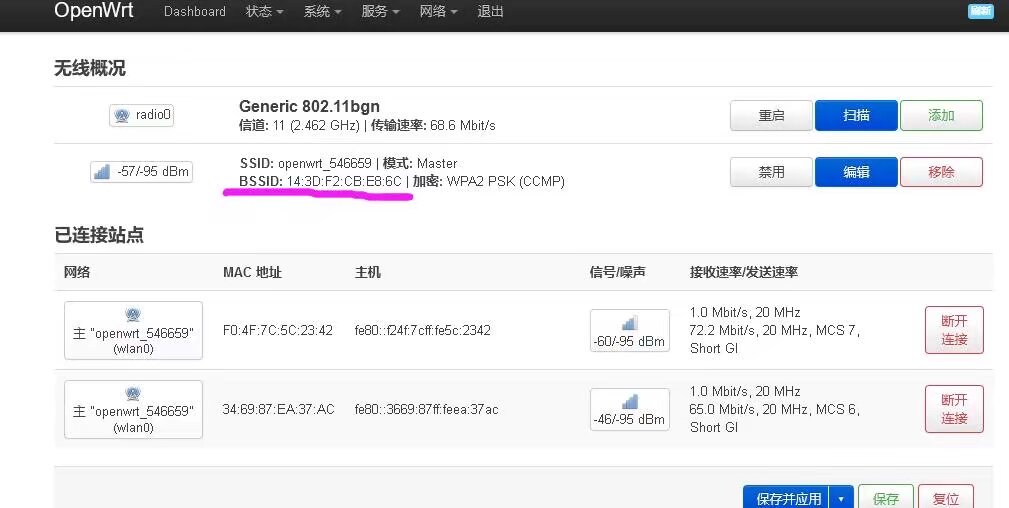Scan for networks with 扫描 button

tap(856, 115)
